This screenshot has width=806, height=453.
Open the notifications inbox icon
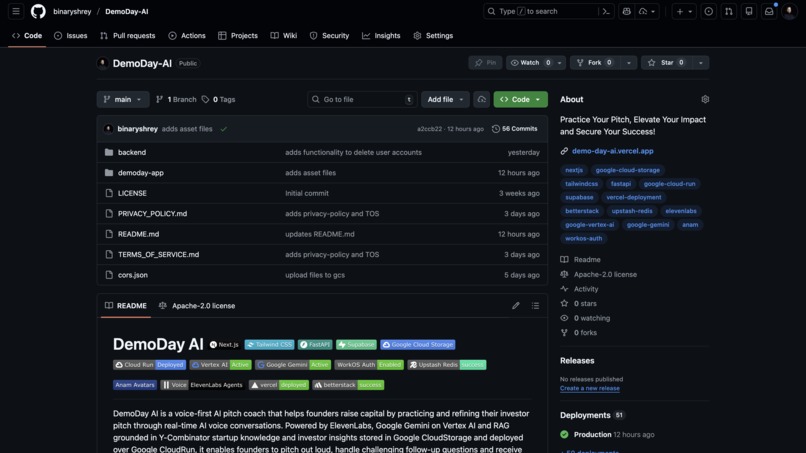pos(769,11)
